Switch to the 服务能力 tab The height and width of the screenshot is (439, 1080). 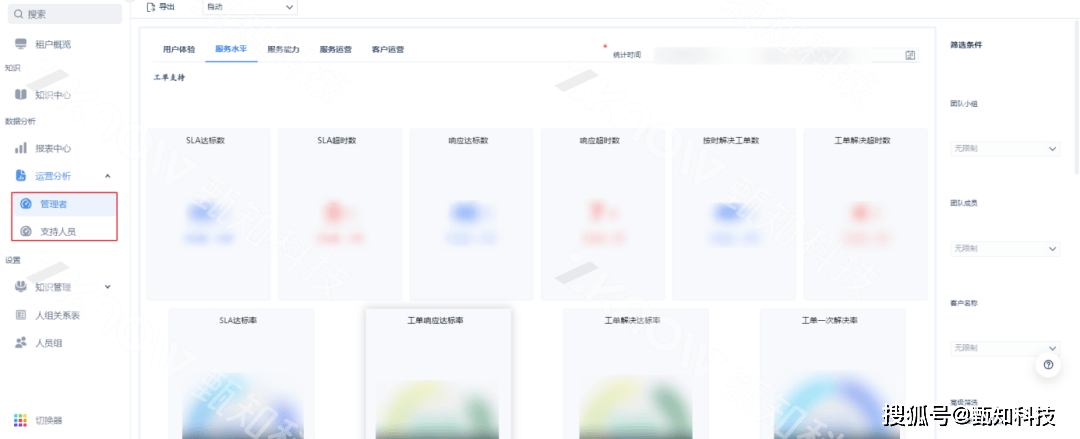click(283, 48)
